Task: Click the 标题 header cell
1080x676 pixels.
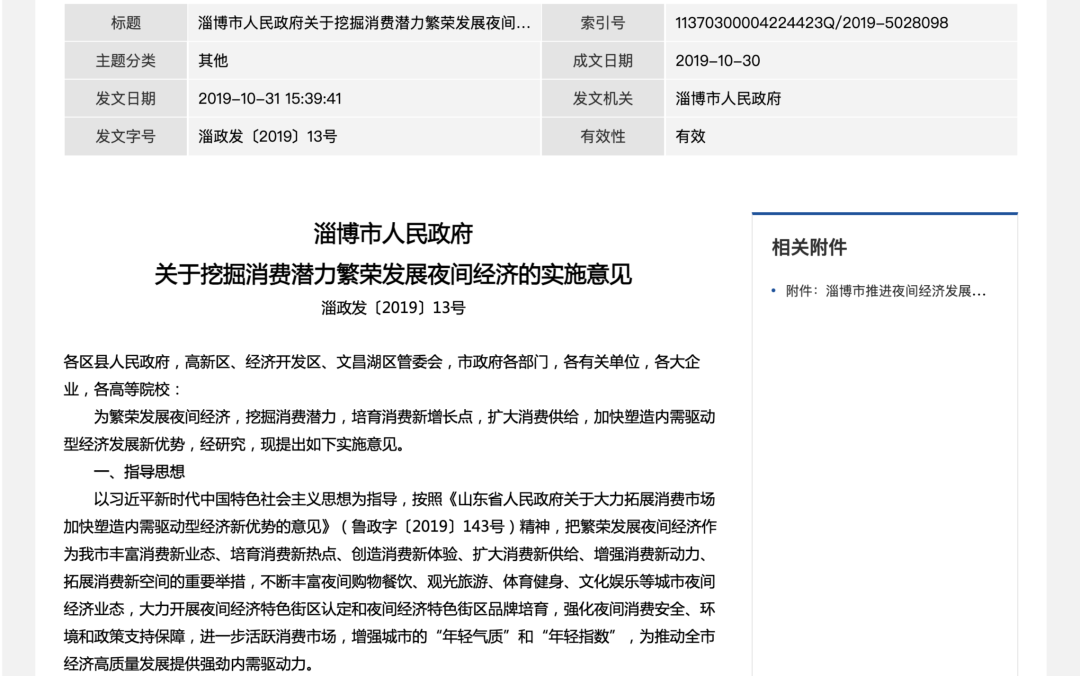Action: coord(125,23)
